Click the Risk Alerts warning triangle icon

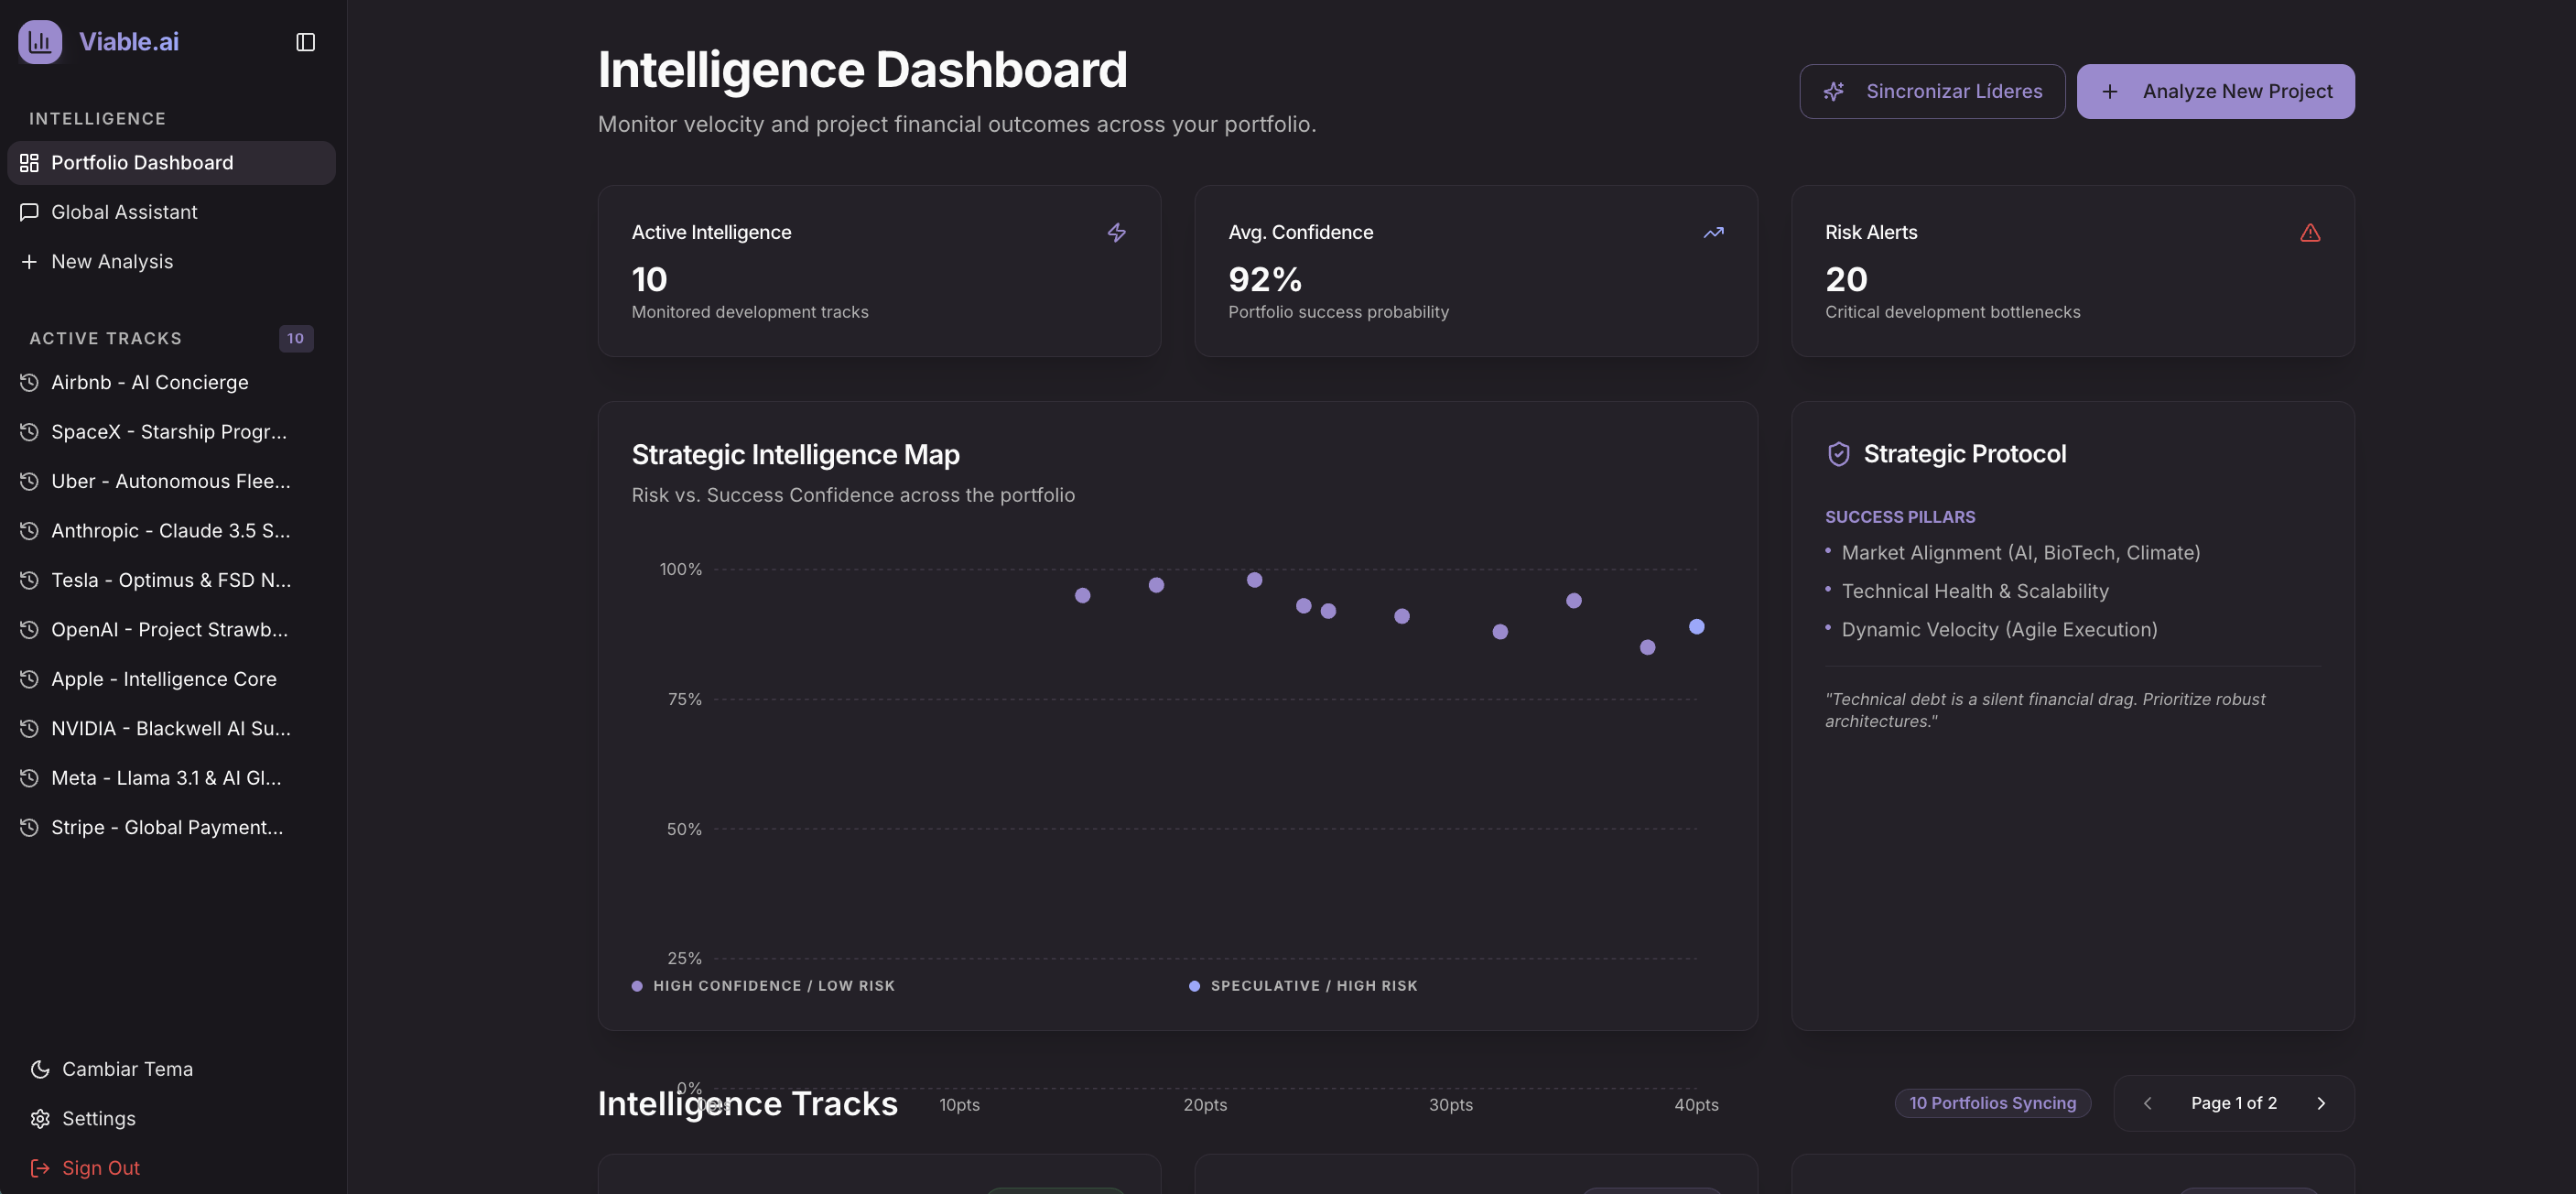tap(2309, 233)
